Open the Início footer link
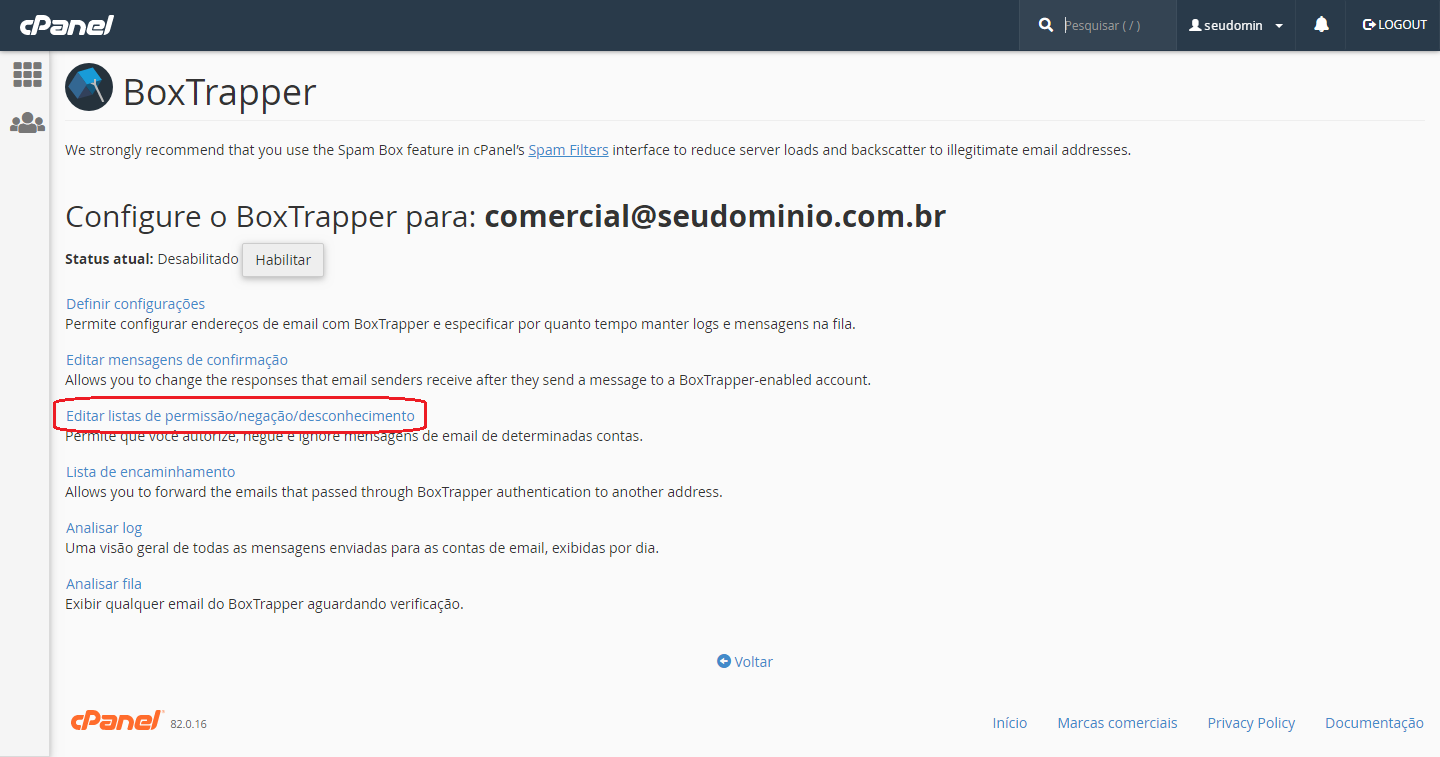The width and height of the screenshot is (1440, 757). coord(1010,723)
